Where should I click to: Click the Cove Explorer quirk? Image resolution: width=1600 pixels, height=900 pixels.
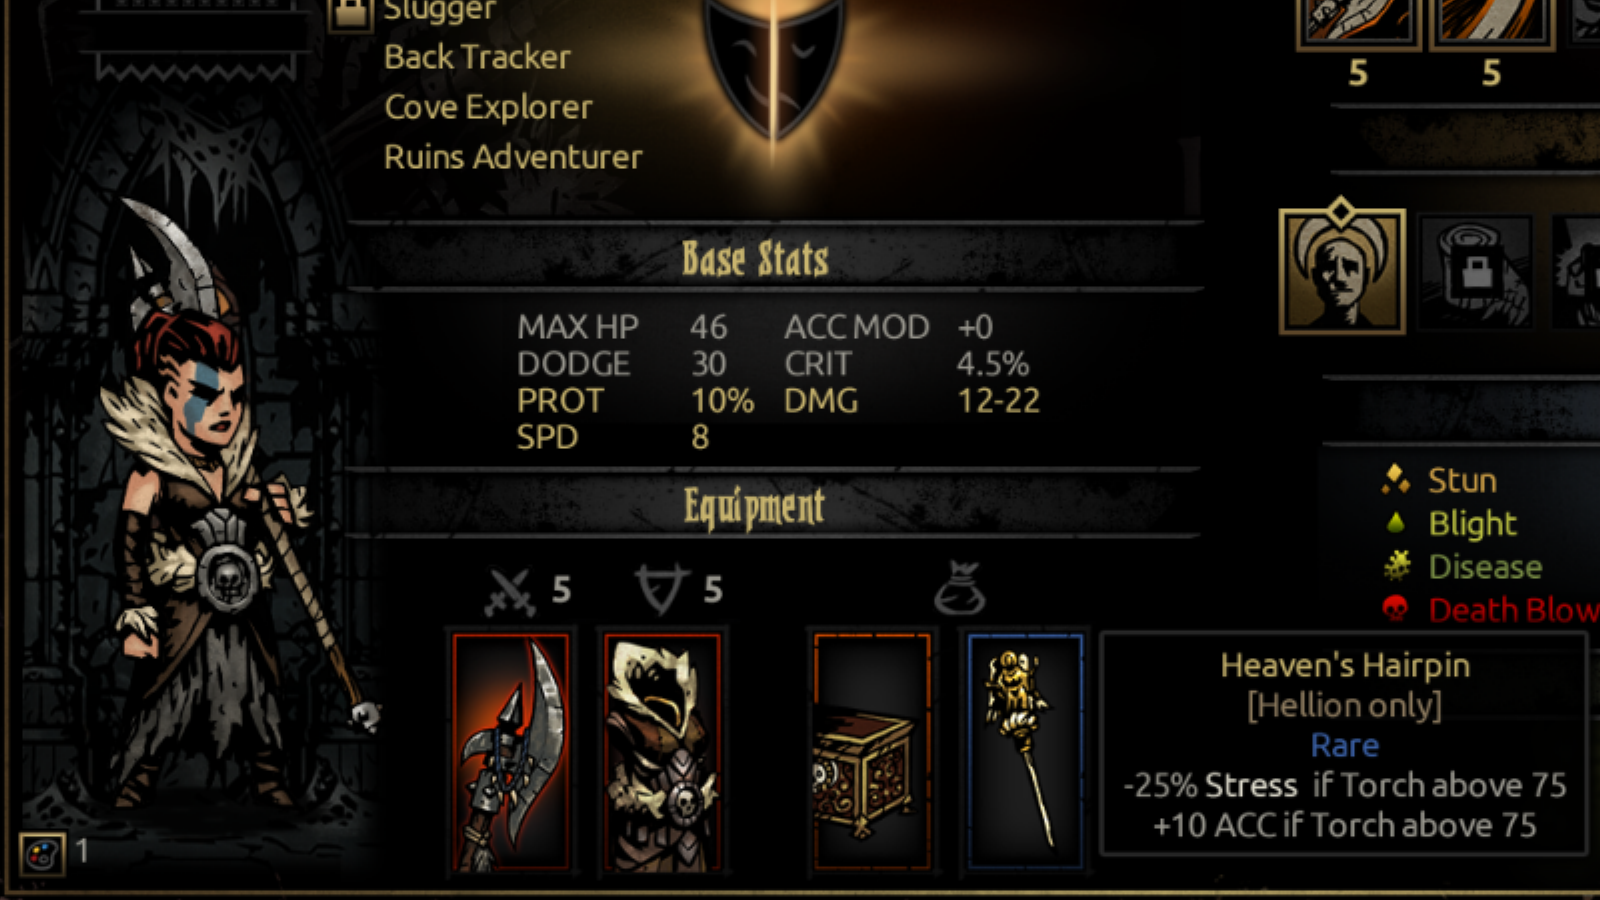488,107
